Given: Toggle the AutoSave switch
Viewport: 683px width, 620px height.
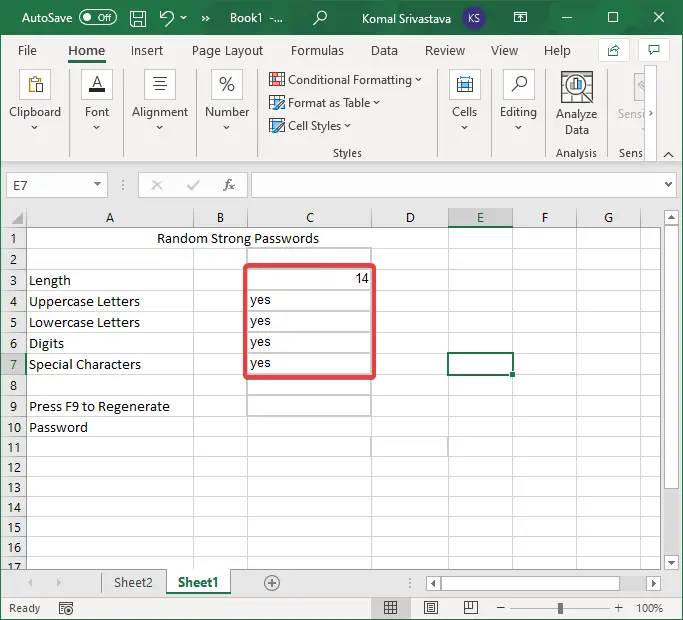Looking at the screenshot, I should tap(98, 17).
